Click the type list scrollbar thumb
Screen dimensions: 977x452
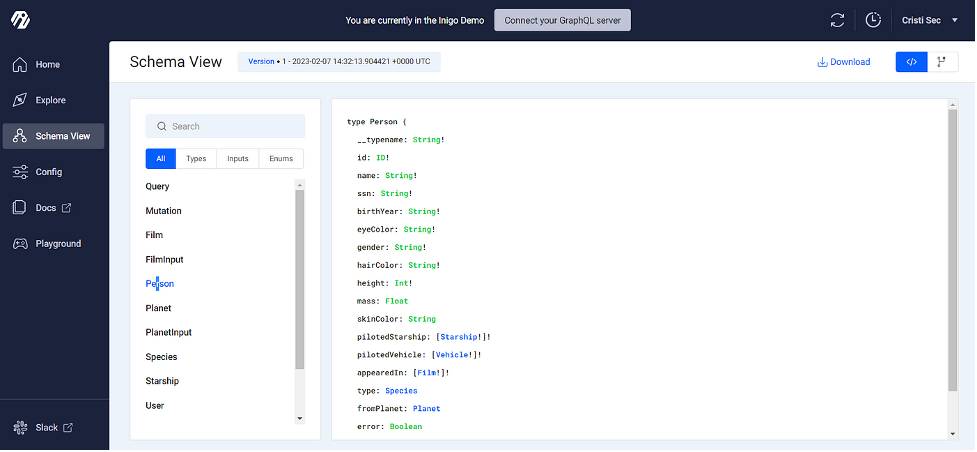(x=300, y=279)
